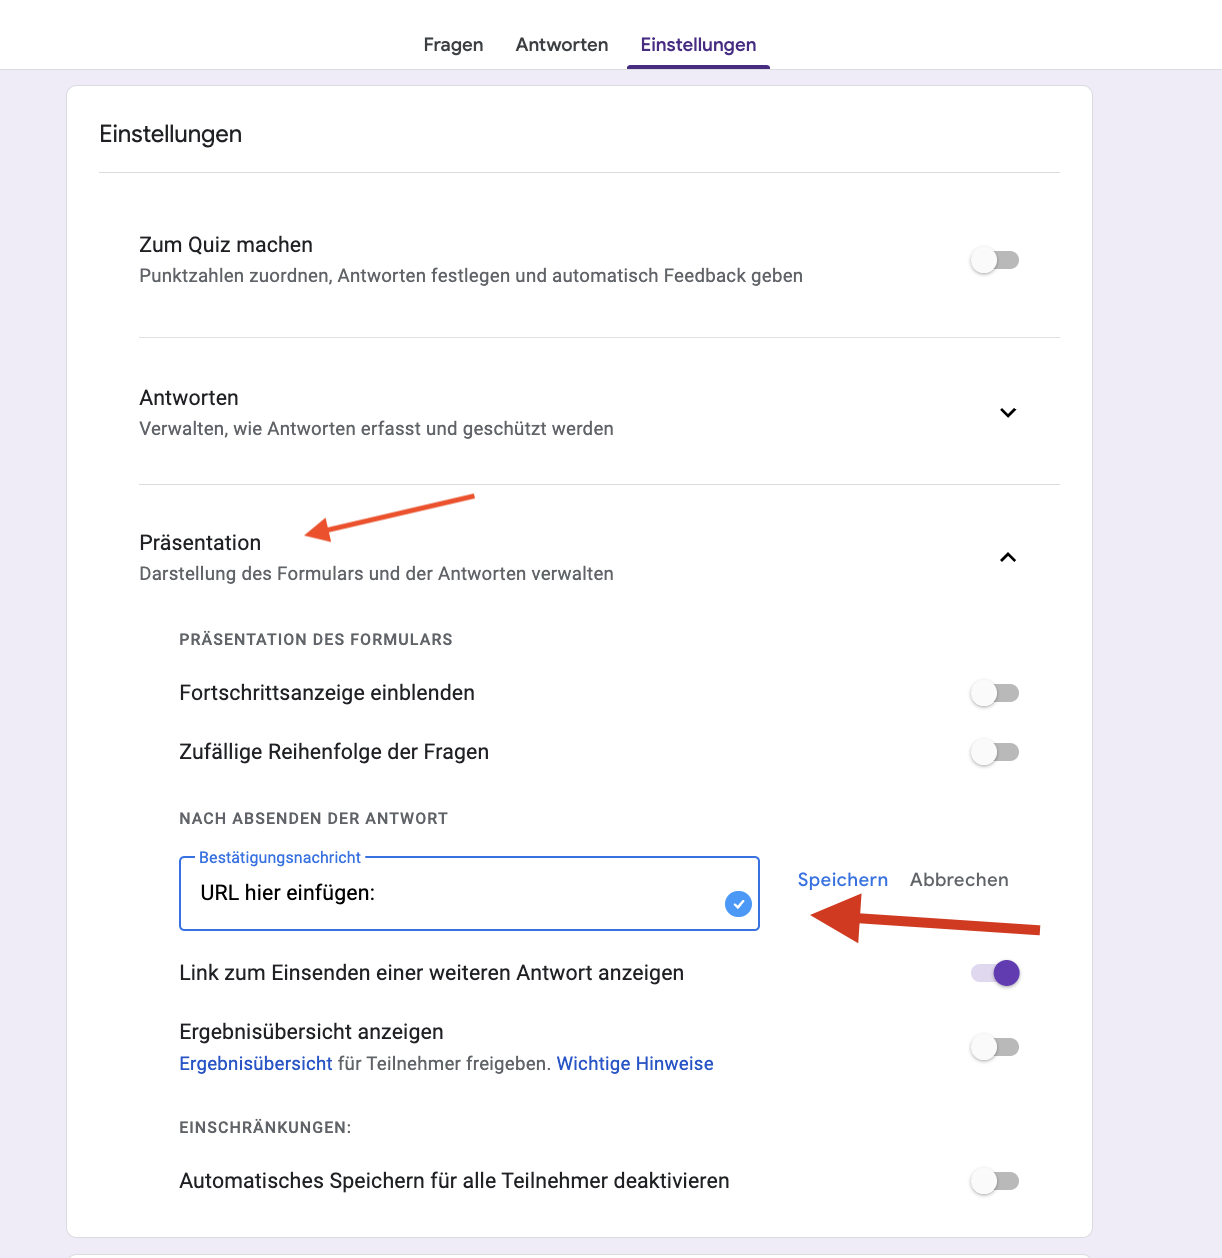The height and width of the screenshot is (1258, 1222).
Task: Click into the Bestätigungsnachricht text field
Action: click(450, 893)
